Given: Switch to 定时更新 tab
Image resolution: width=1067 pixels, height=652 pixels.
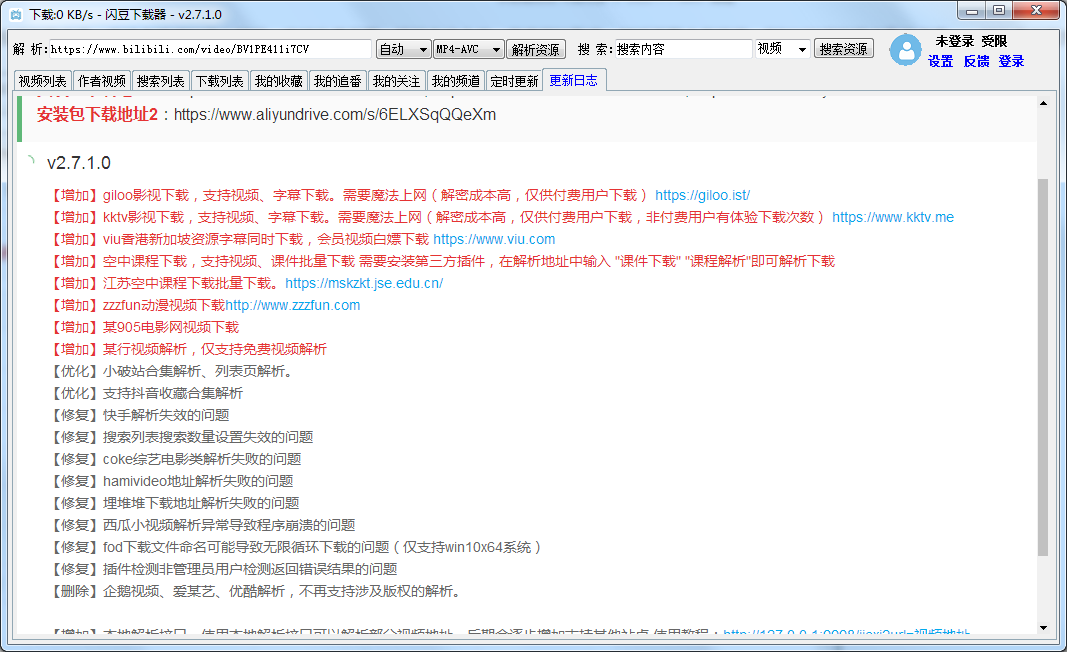Looking at the screenshot, I should (x=514, y=81).
